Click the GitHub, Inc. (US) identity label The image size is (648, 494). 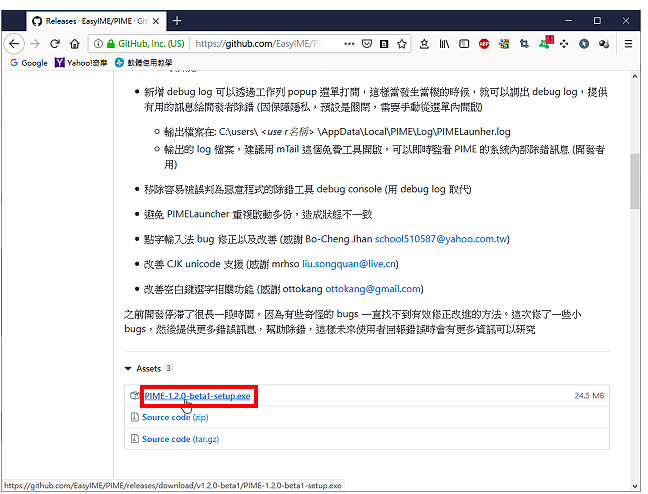click(x=151, y=44)
